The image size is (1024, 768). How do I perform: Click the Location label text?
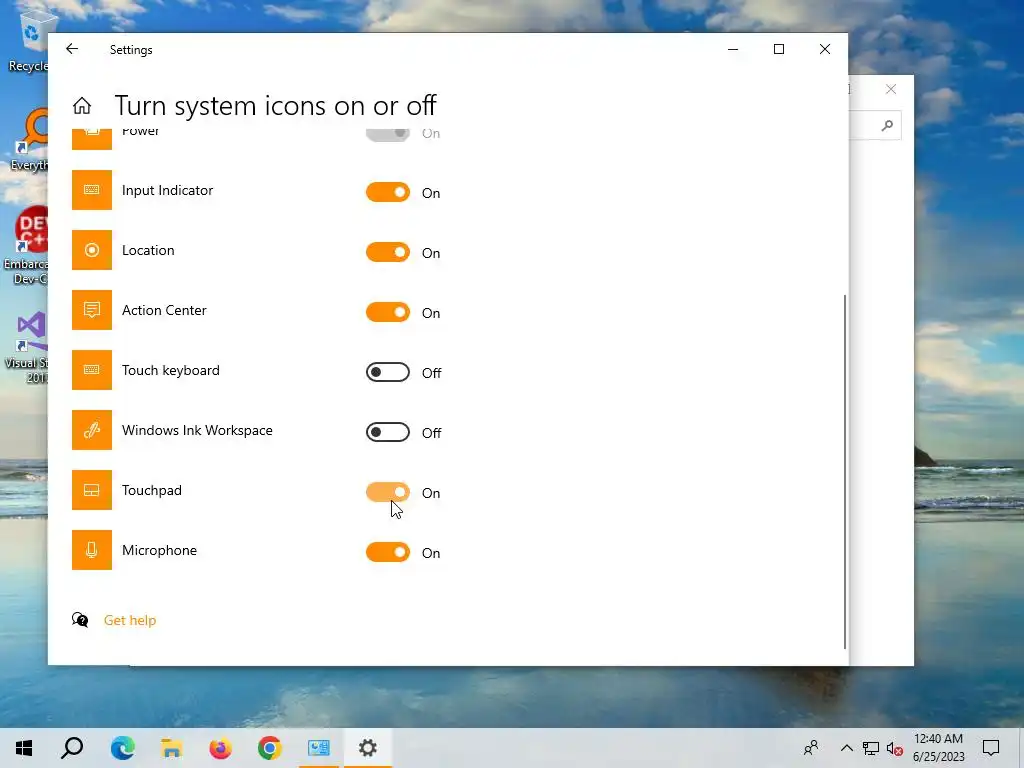pyautogui.click(x=148, y=250)
